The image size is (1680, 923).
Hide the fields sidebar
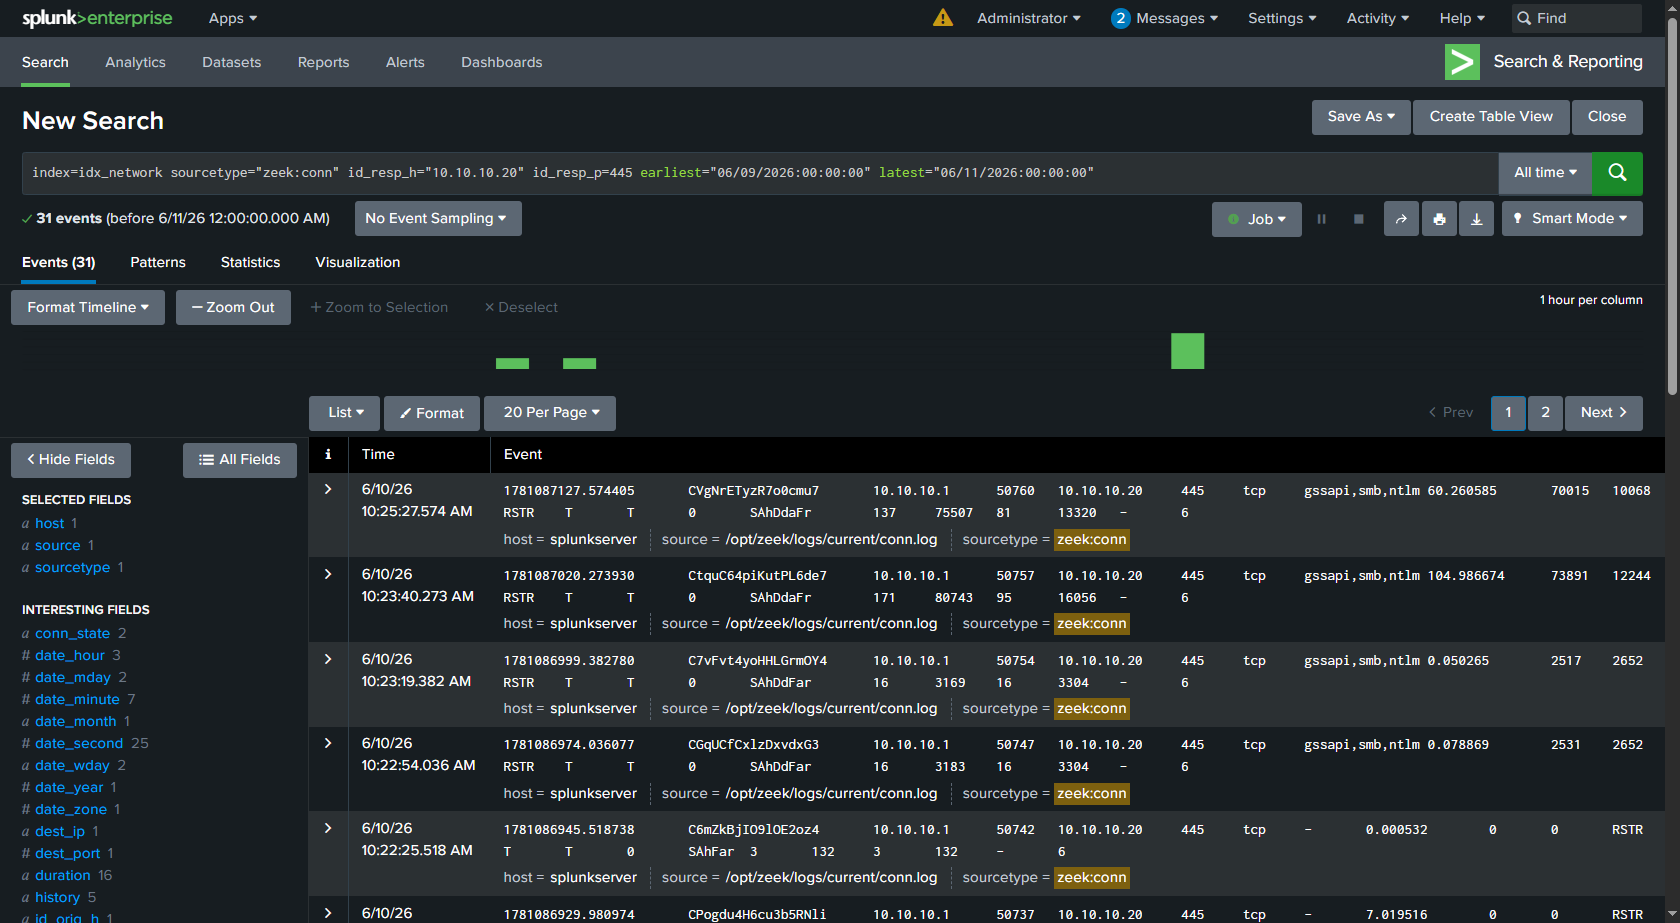click(71, 460)
